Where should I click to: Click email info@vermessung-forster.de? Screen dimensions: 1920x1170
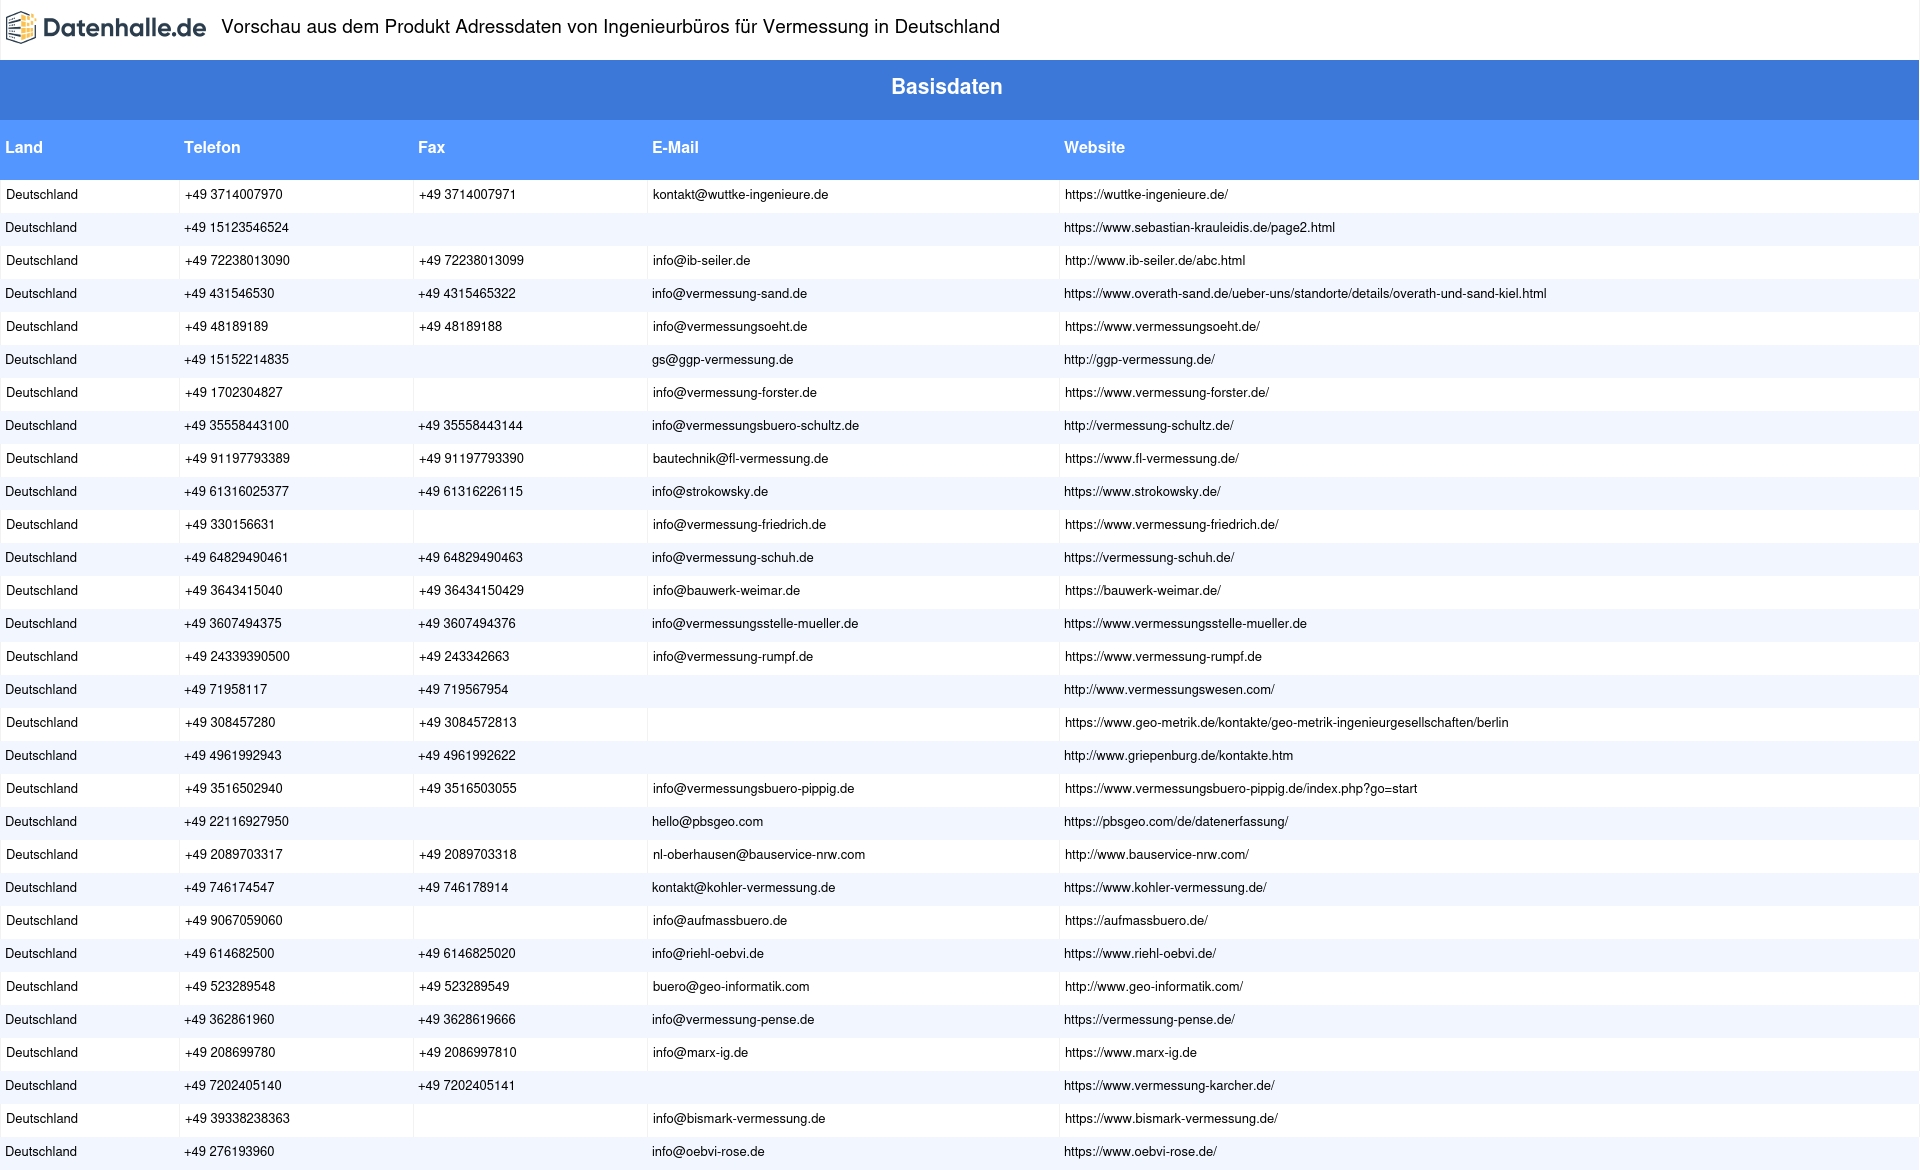pos(735,393)
